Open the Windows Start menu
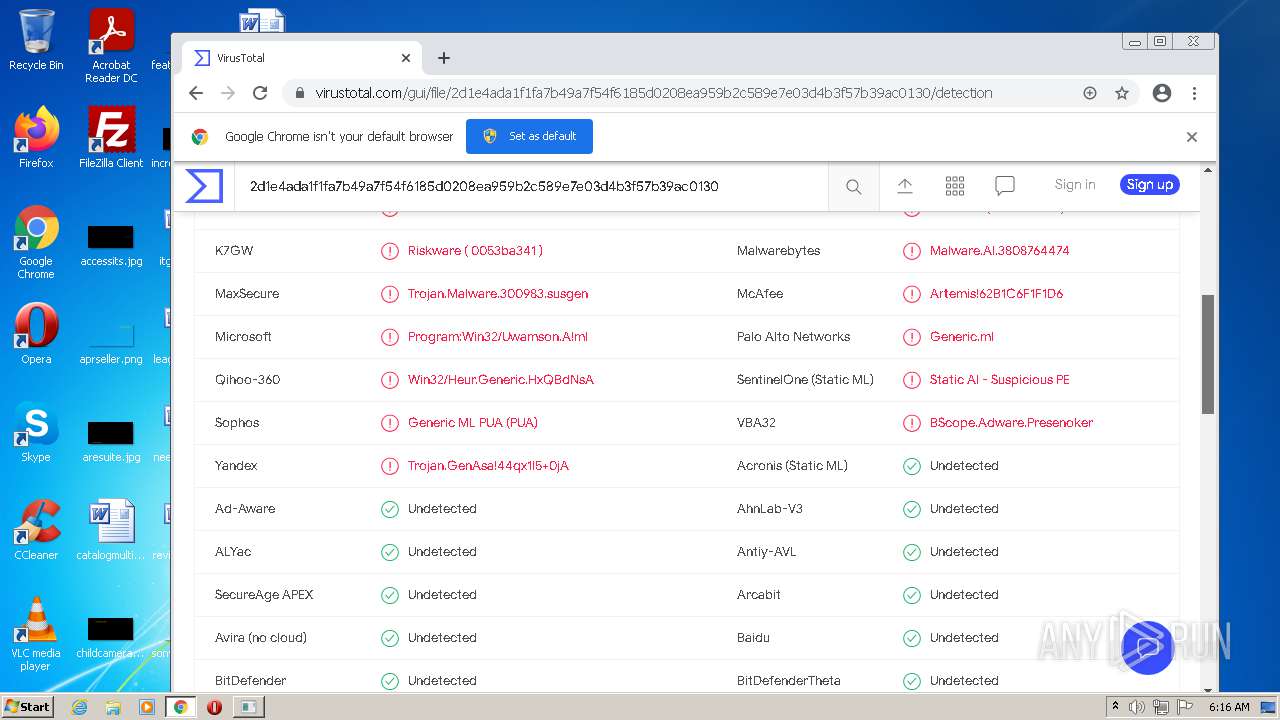The image size is (1280, 720). 27,706
